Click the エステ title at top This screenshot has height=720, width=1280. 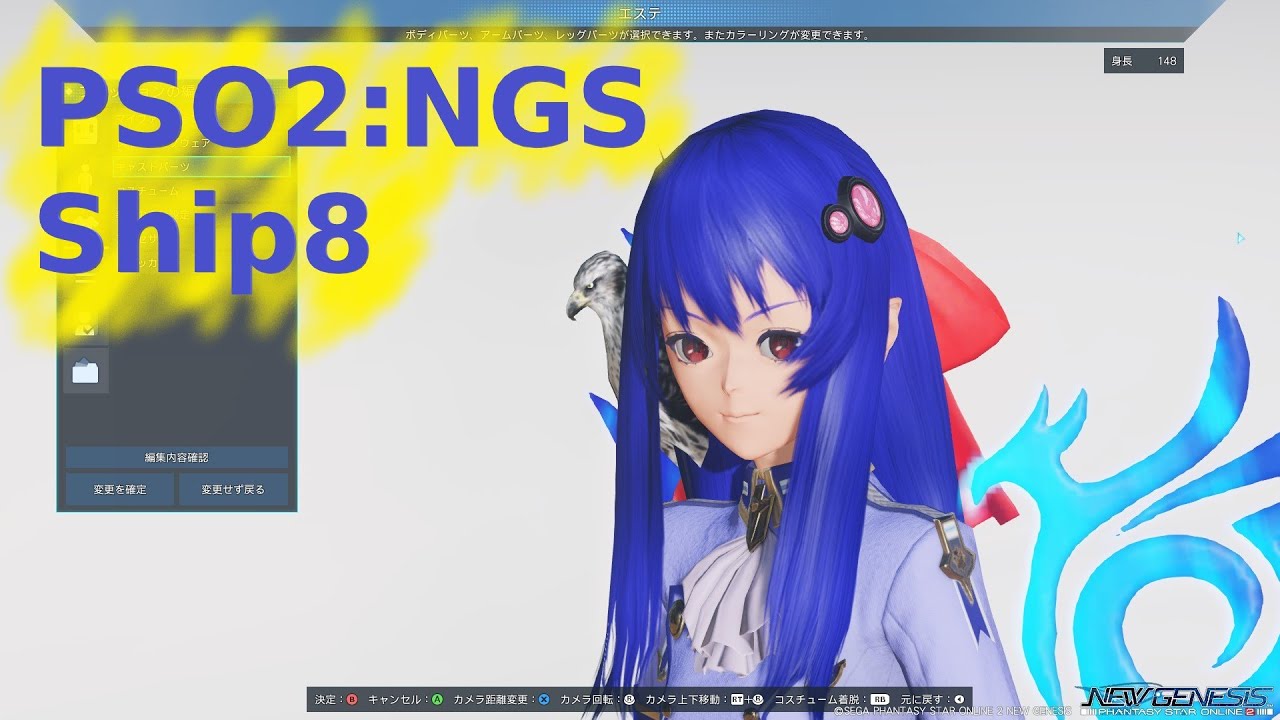(639, 12)
